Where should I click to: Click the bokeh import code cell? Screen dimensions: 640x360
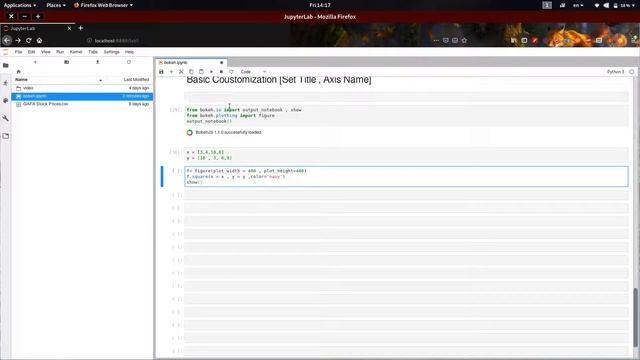(406, 116)
